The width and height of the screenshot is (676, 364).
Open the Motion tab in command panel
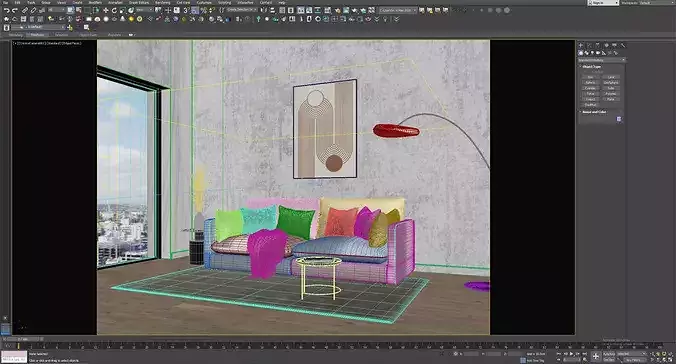606,45
